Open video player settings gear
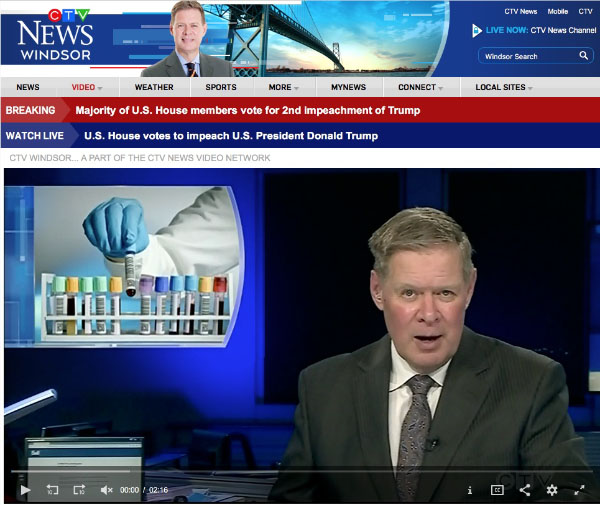Screen dimensions: 600x505 551,490
